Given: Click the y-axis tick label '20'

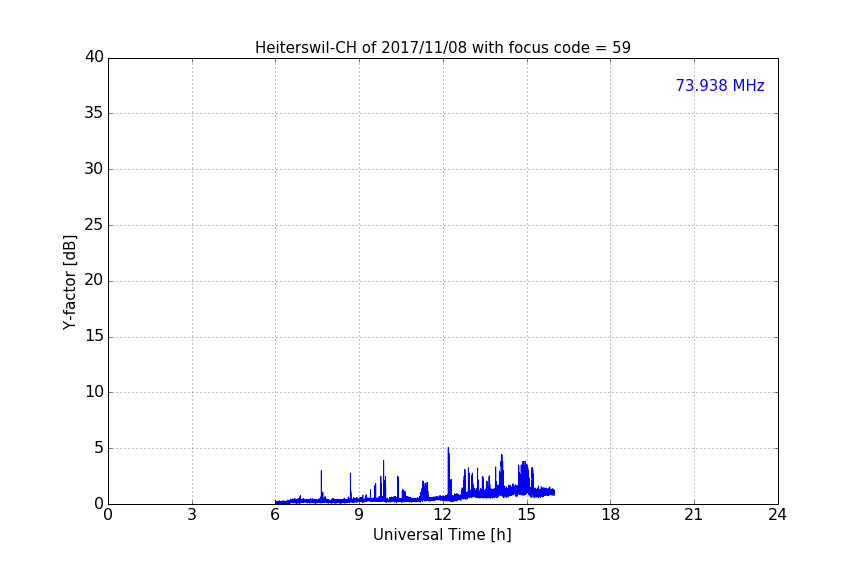Looking at the screenshot, I should 94,280.
